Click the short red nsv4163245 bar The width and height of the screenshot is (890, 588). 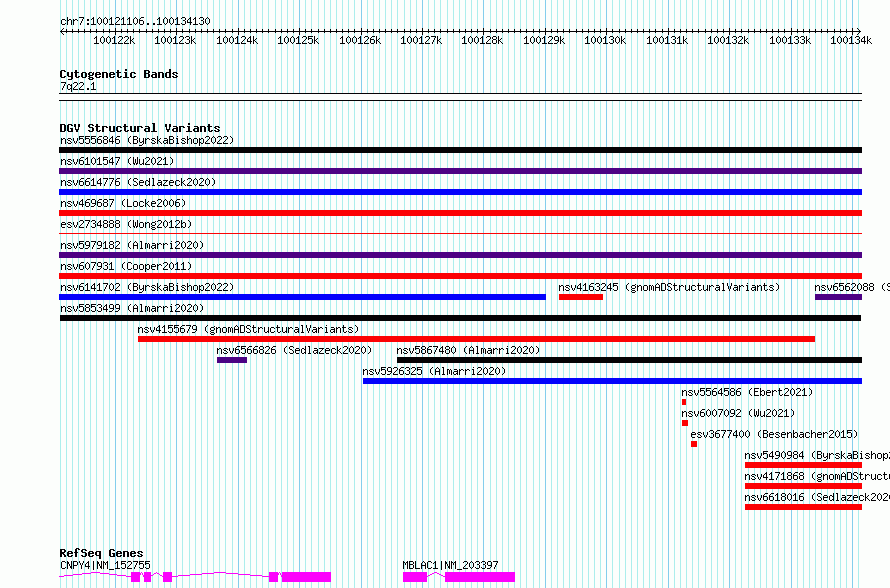(x=581, y=297)
